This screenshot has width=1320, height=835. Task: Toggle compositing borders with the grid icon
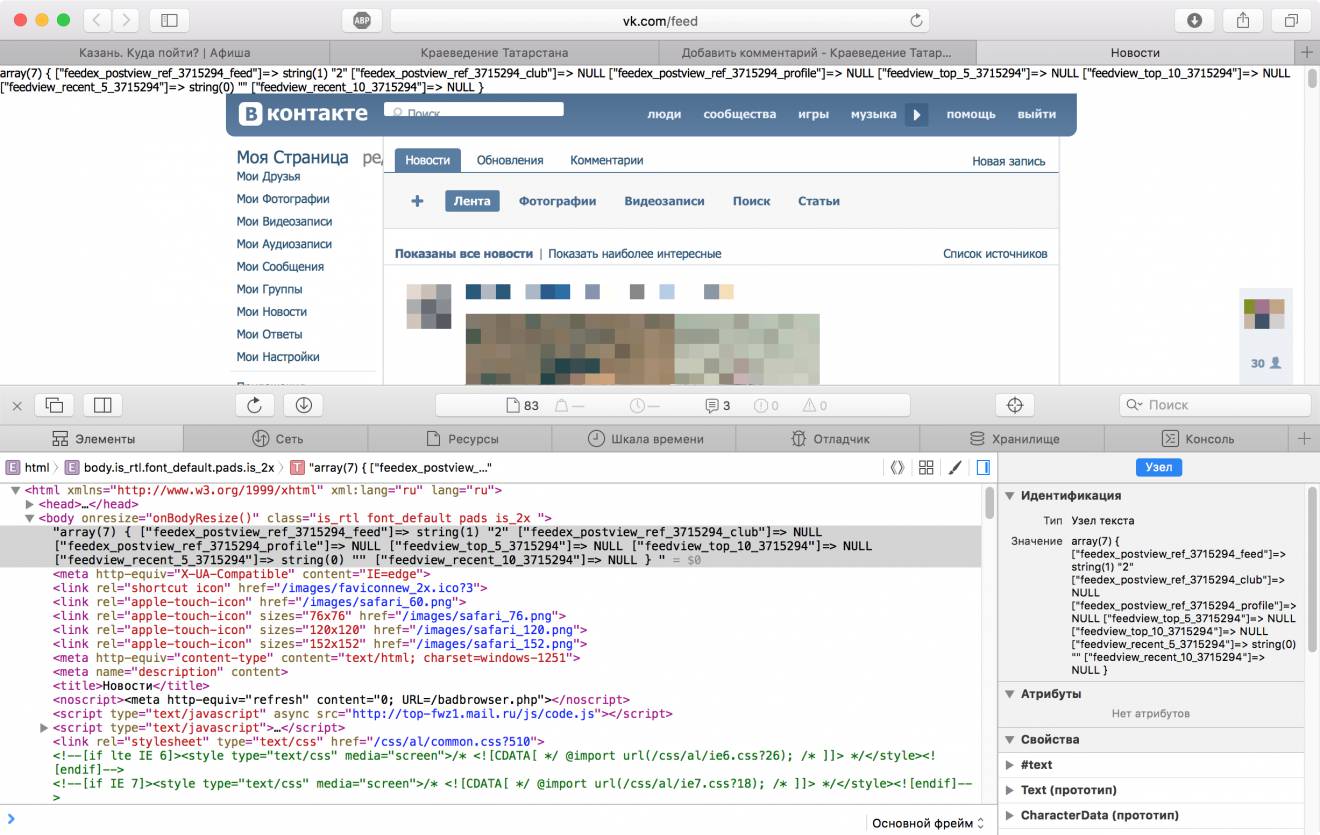926,467
